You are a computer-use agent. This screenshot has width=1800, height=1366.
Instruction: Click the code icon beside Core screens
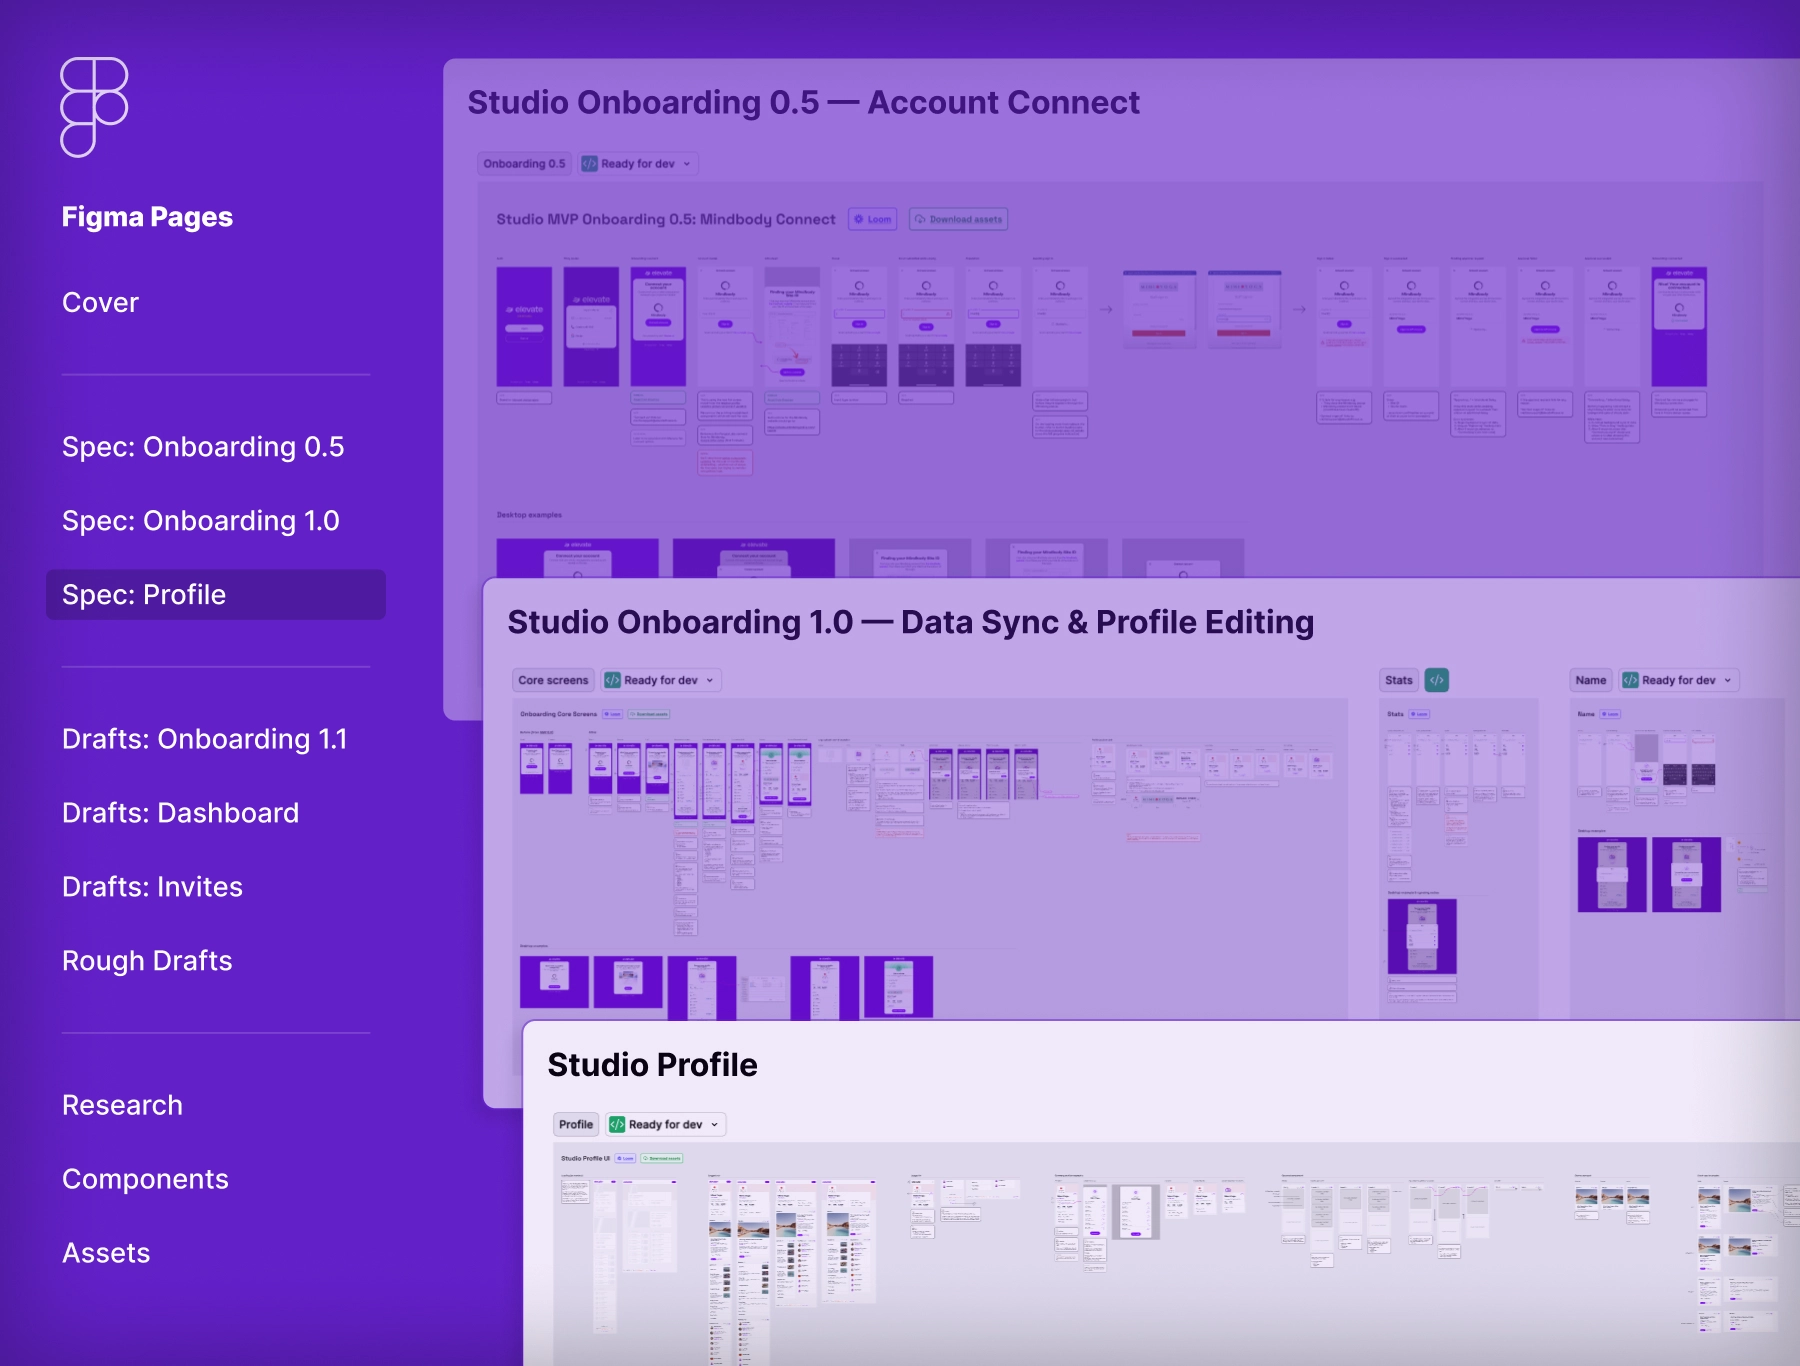click(x=613, y=680)
